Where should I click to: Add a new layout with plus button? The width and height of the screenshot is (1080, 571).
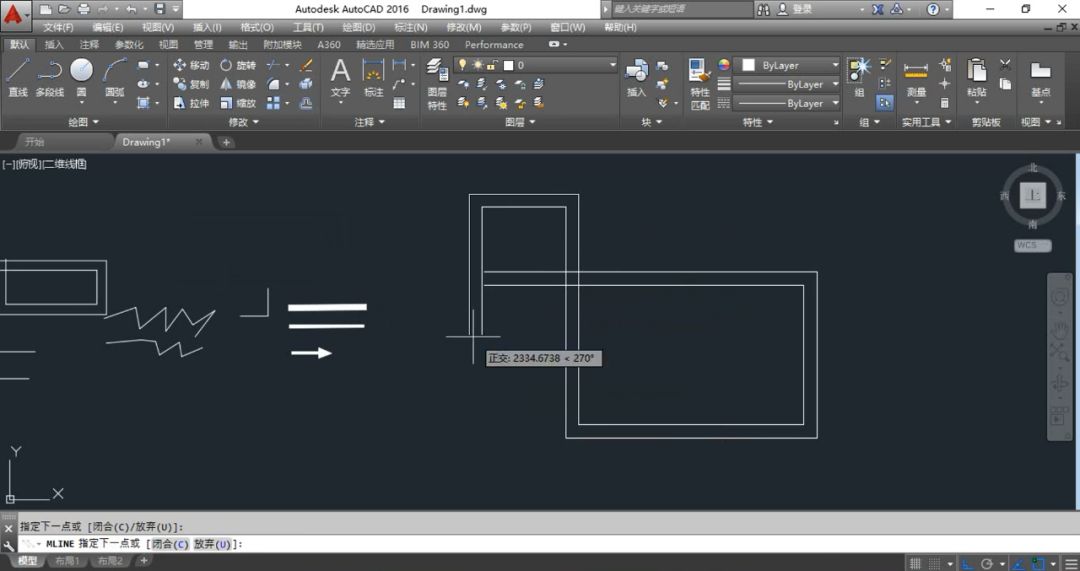click(x=144, y=561)
